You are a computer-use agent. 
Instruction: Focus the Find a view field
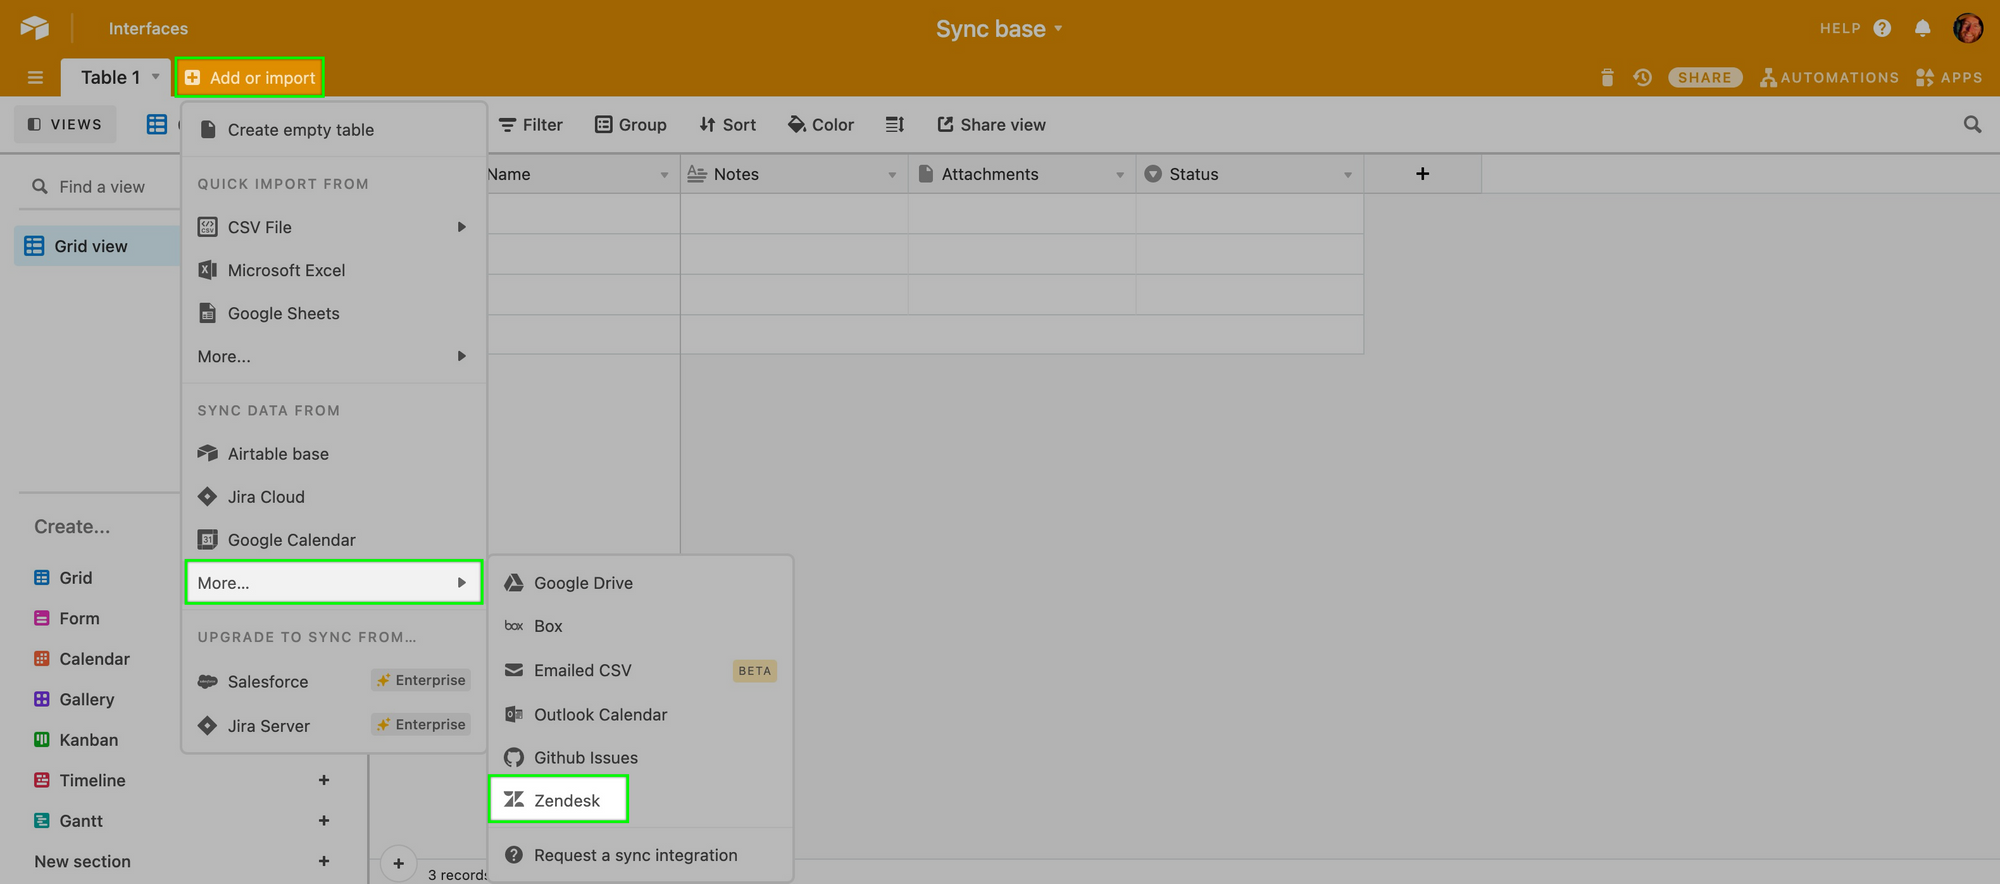pyautogui.click(x=101, y=186)
